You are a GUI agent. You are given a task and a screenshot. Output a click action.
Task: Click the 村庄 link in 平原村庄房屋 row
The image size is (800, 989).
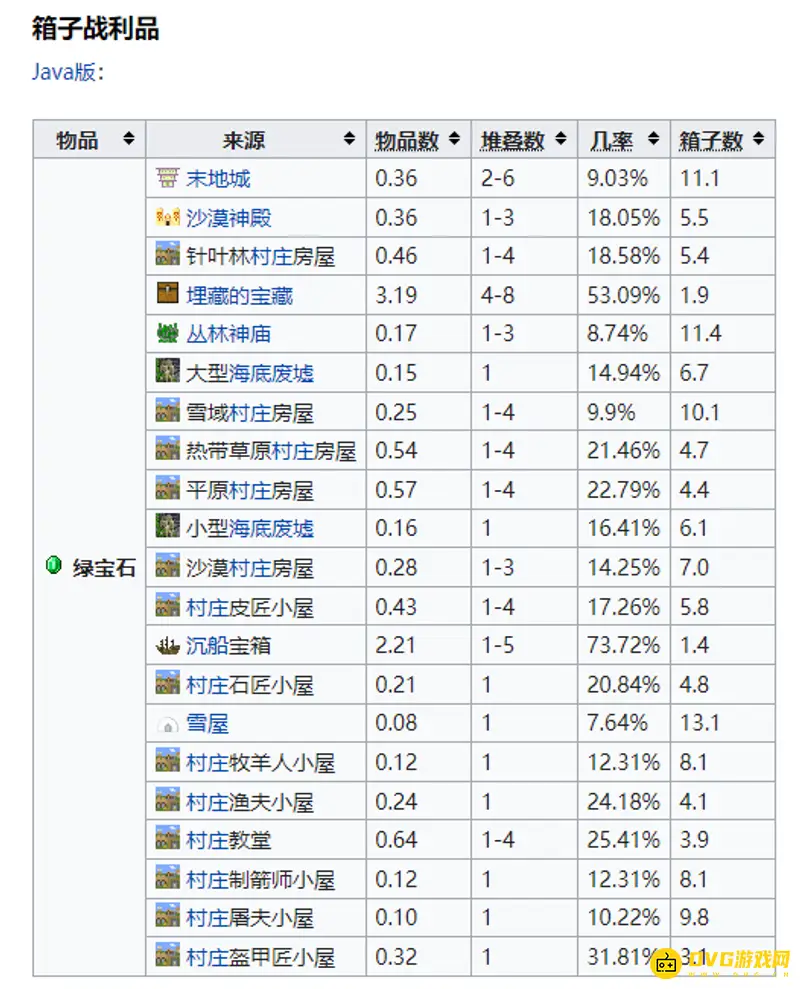250,490
